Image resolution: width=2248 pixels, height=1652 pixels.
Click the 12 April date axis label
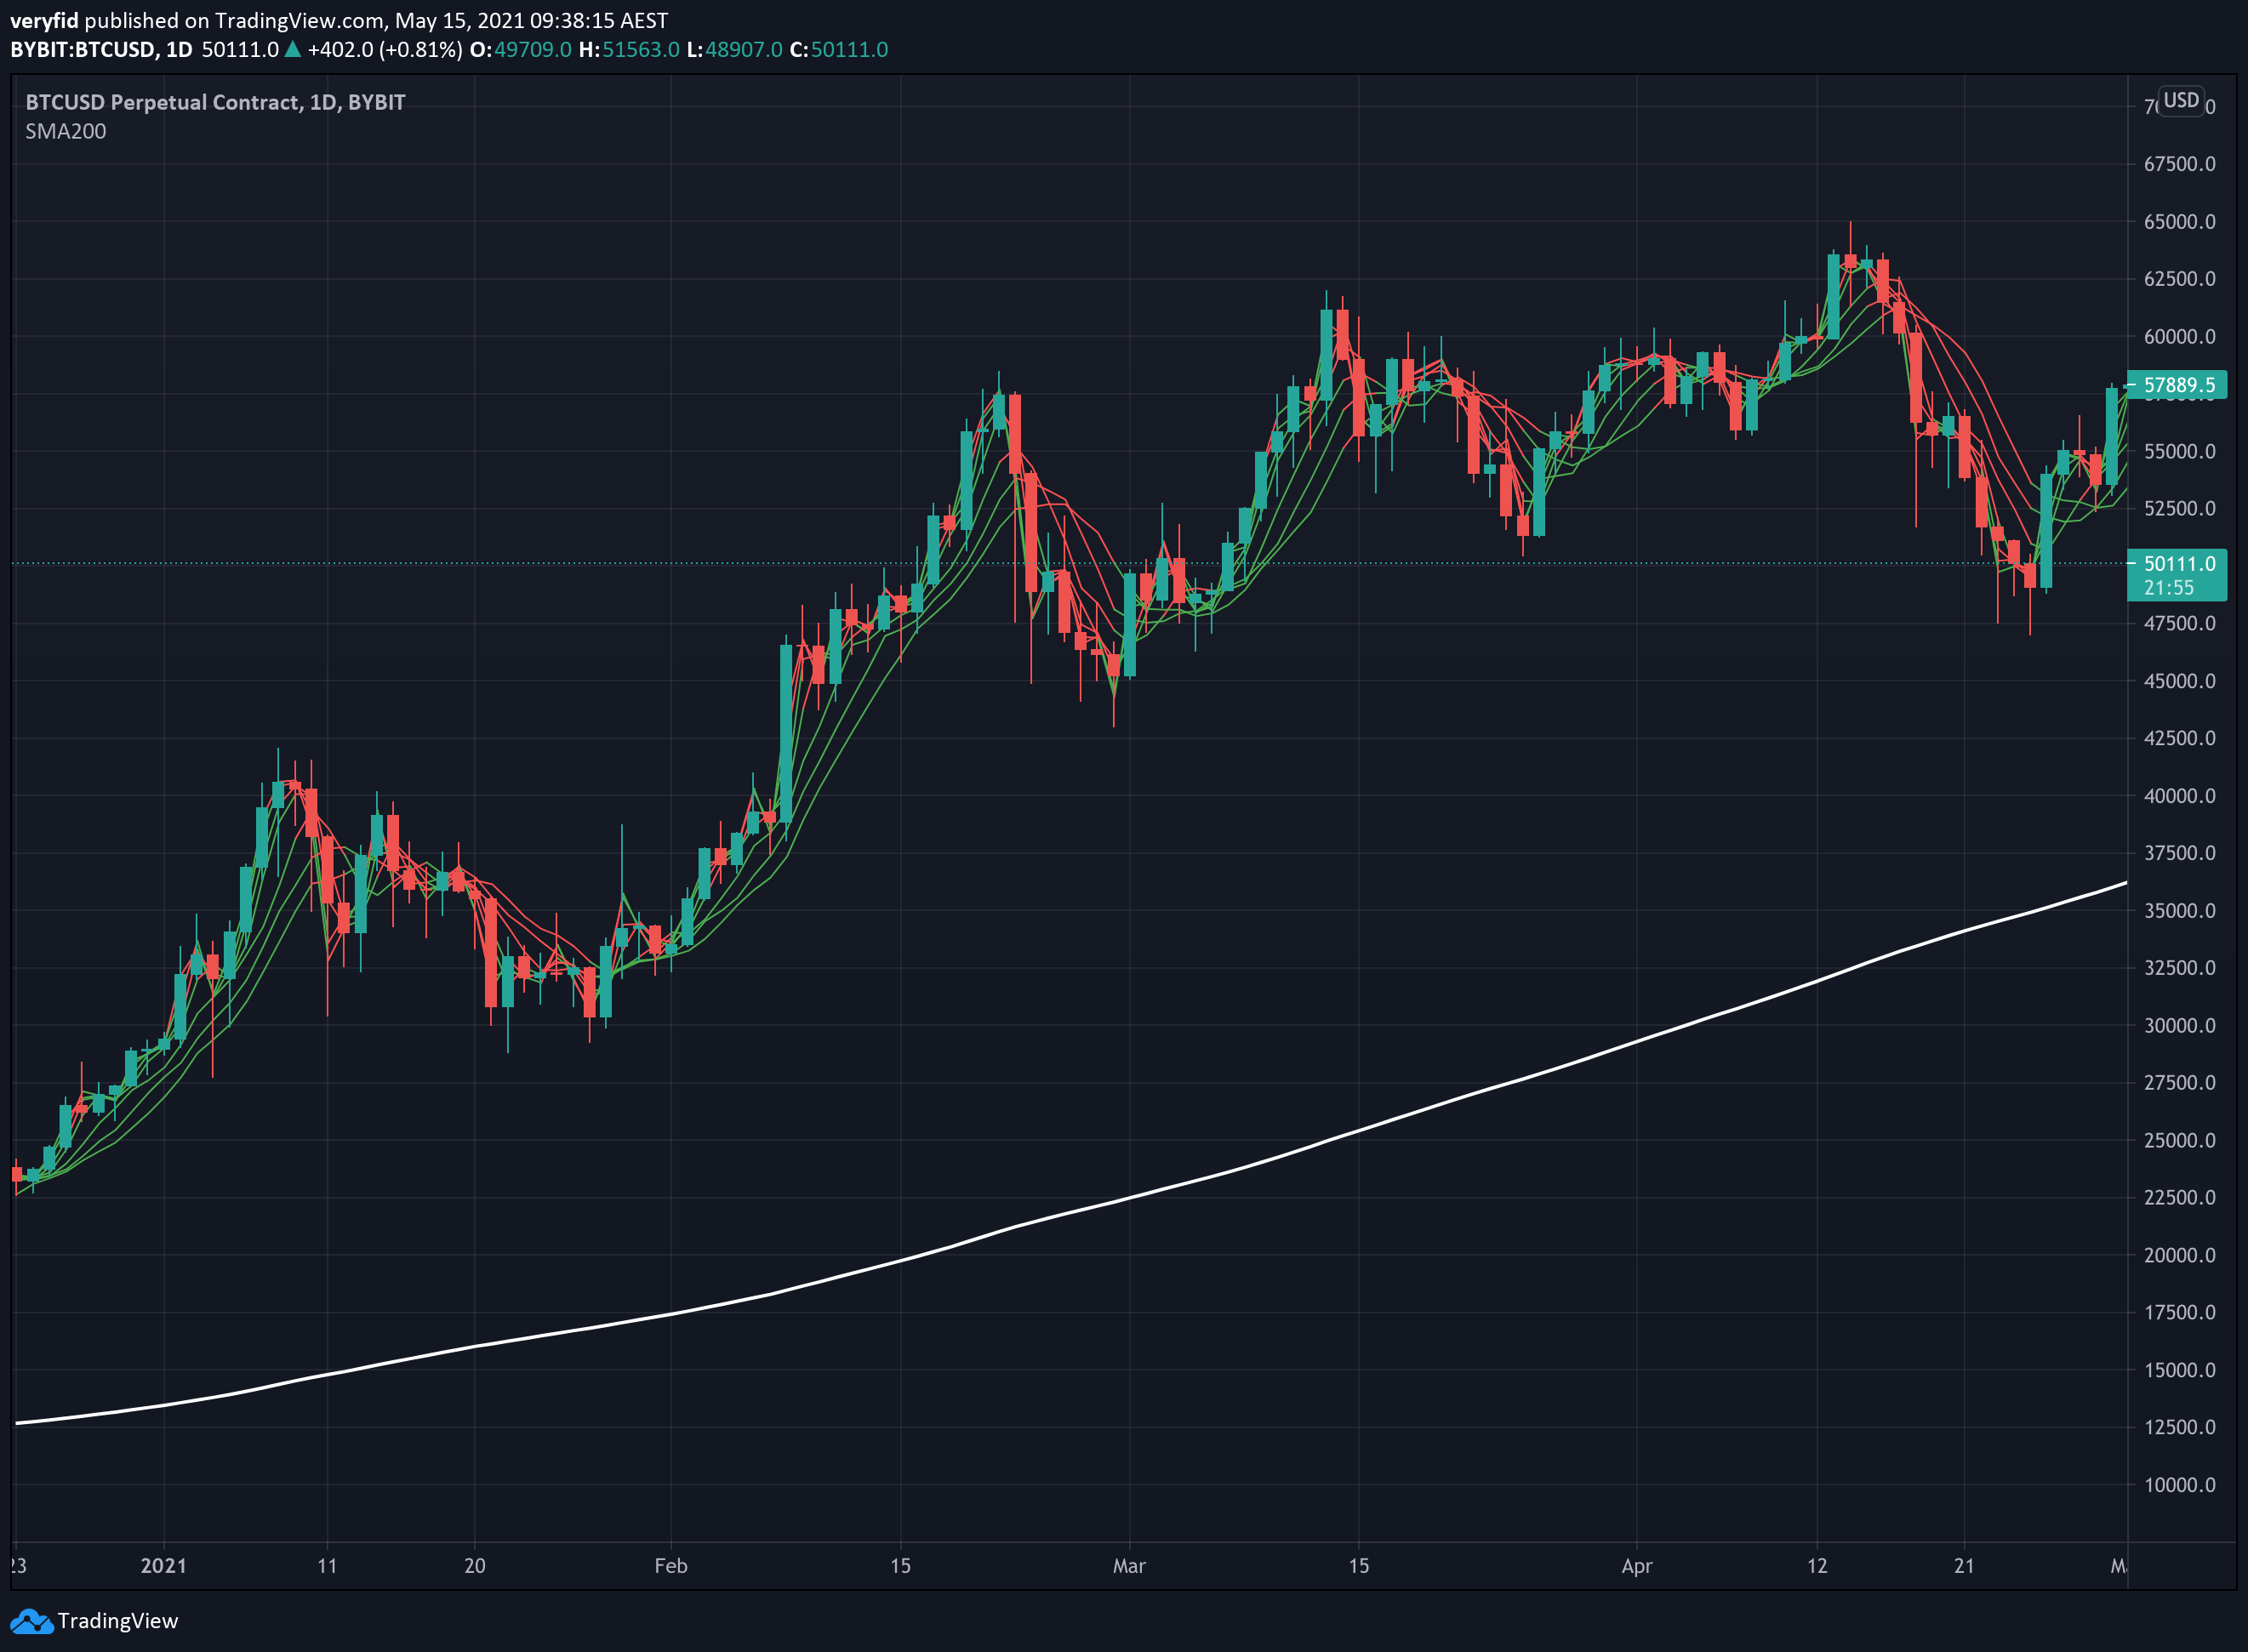click(1817, 1565)
